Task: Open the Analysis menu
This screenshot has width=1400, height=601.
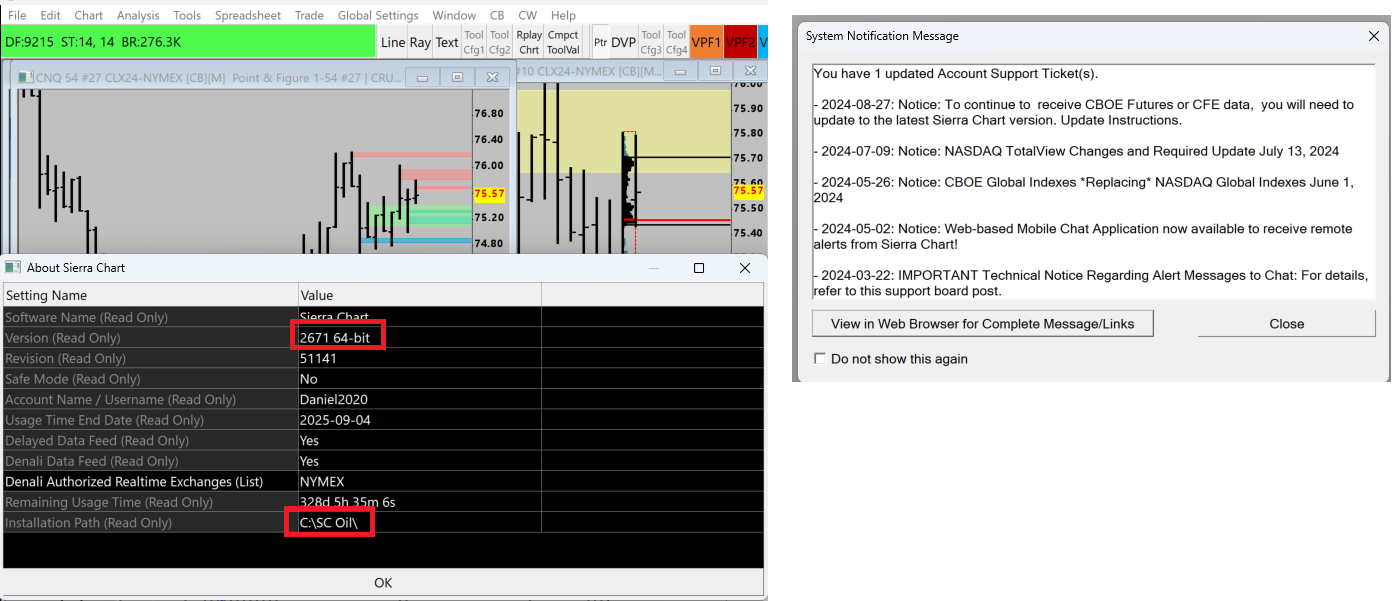Action: [x=138, y=15]
